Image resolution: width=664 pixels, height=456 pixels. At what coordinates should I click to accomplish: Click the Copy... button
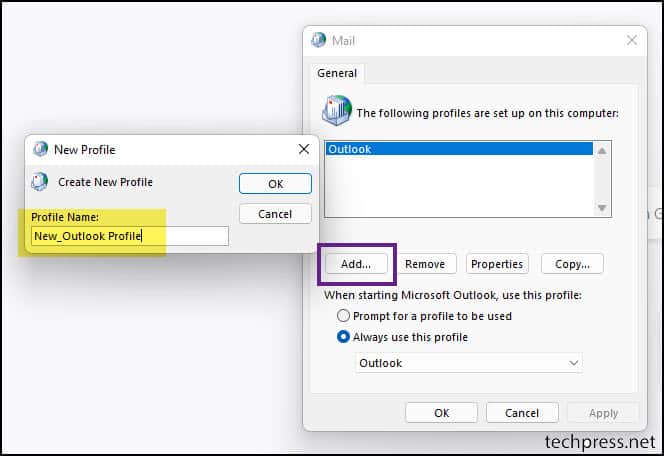coord(572,264)
